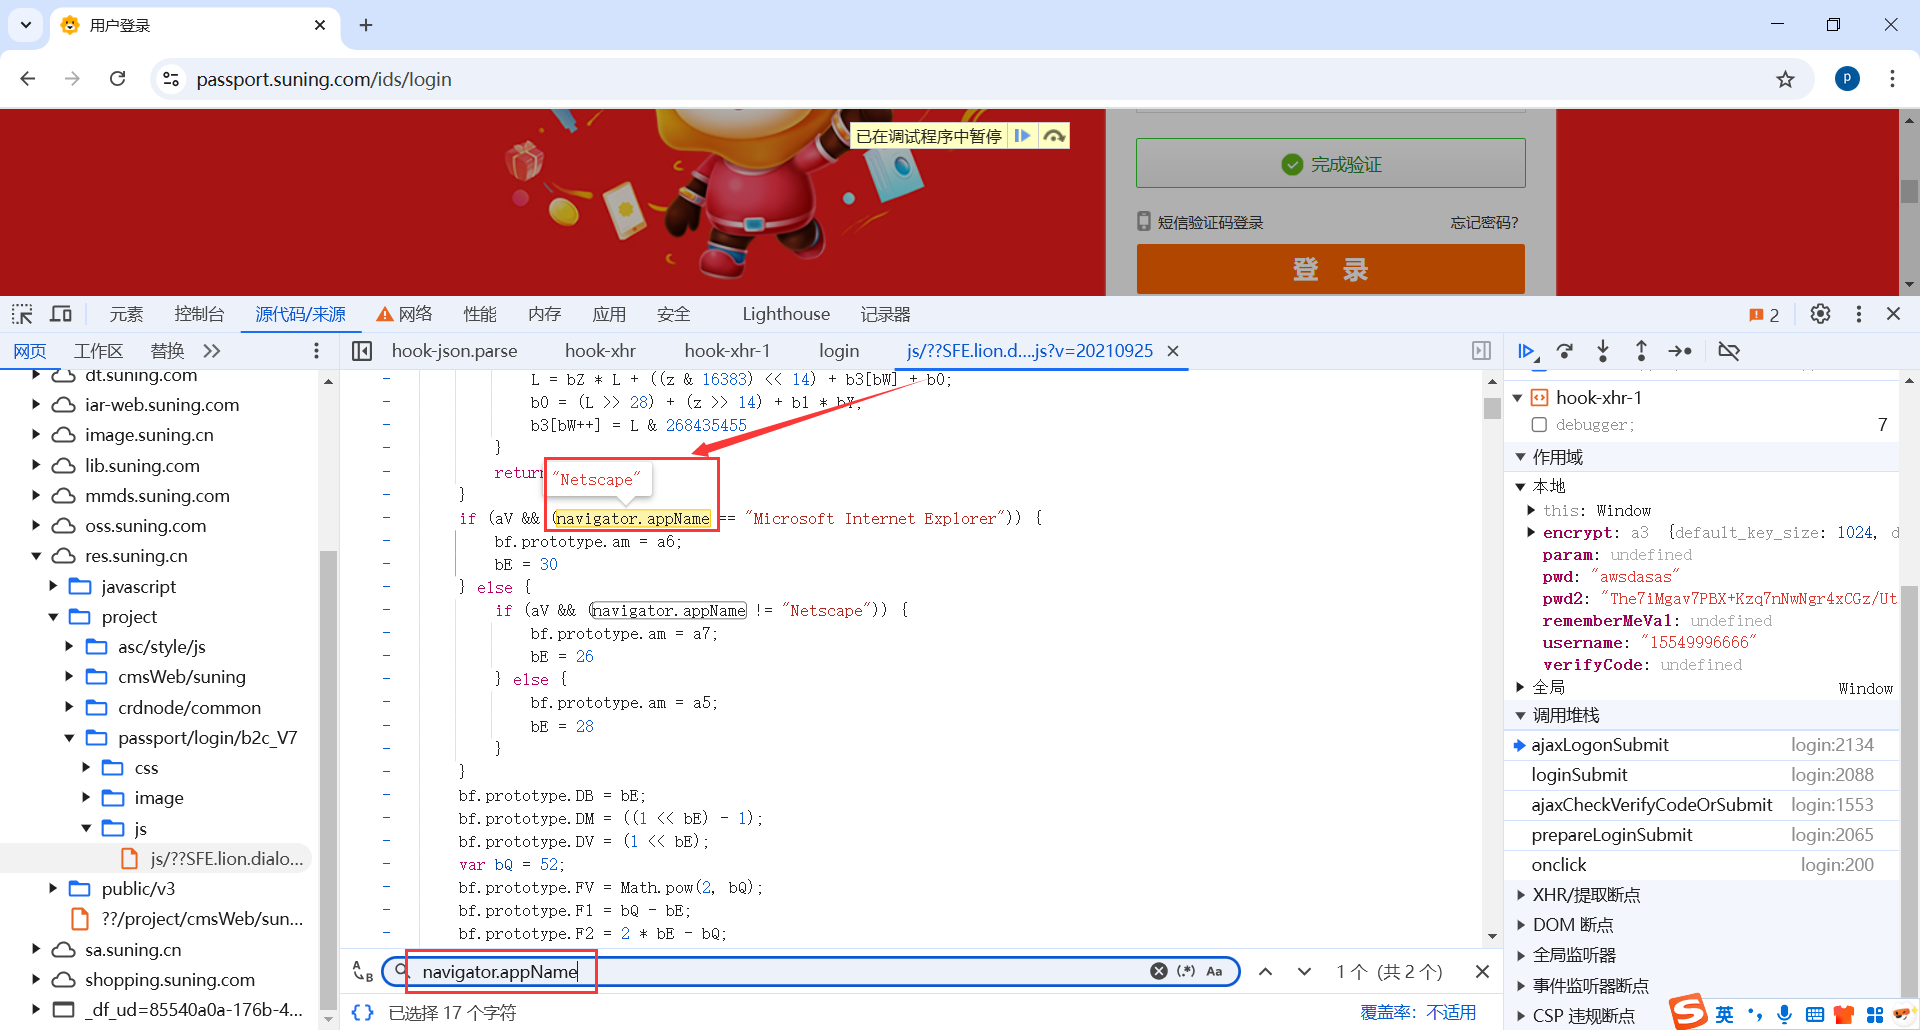Toggle regular expression search
The width and height of the screenshot is (1920, 1030).
pos(1186,971)
